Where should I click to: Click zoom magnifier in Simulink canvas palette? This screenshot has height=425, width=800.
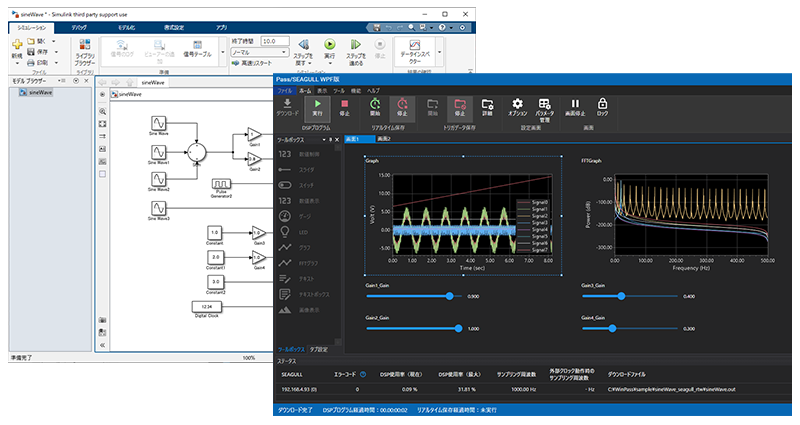pyautogui.click(x=103, y=111)
